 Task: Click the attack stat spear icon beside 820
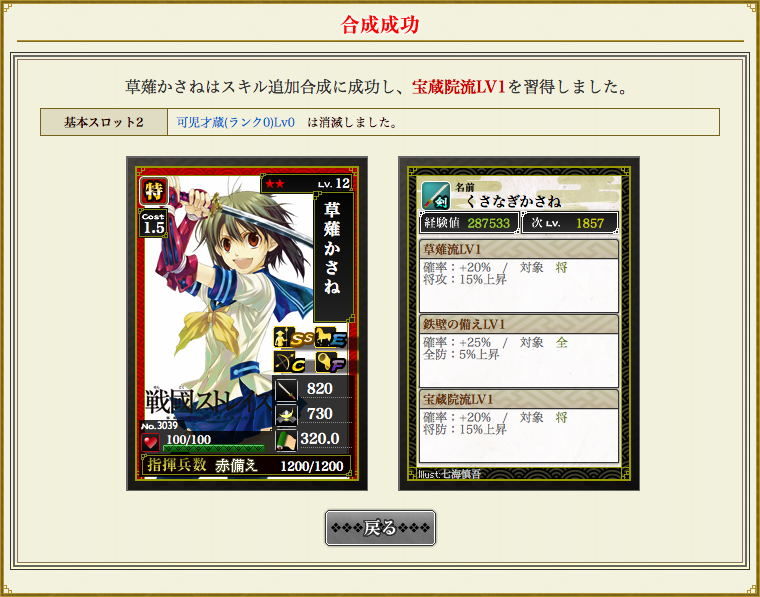pos(286,390)
